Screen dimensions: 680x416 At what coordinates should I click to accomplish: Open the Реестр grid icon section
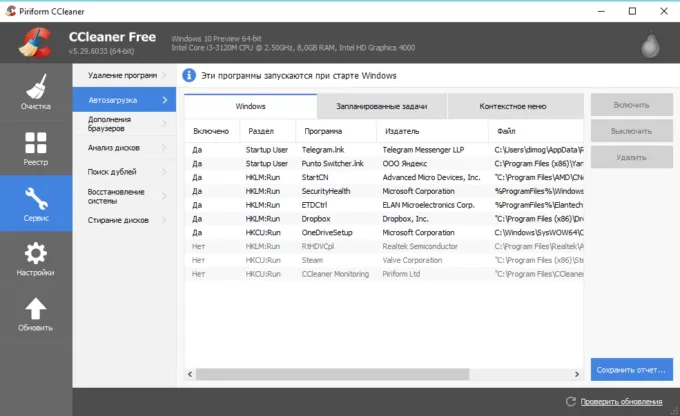pos(35,147)
